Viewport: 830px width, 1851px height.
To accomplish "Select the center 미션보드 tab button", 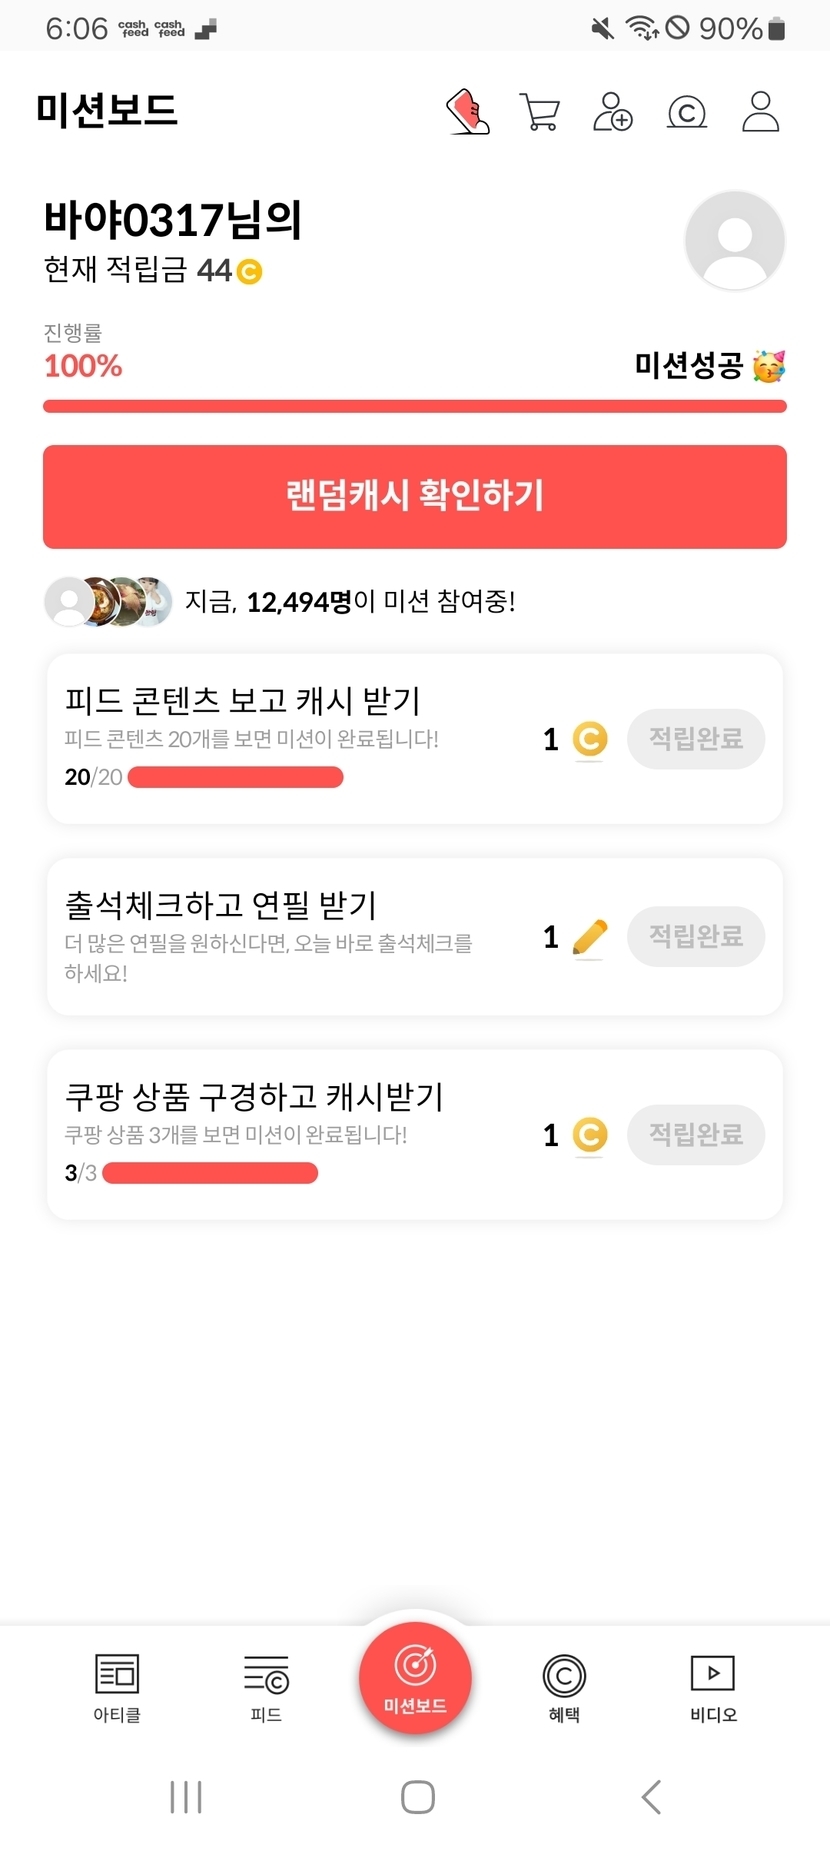I will click(x=415, y=1678).
